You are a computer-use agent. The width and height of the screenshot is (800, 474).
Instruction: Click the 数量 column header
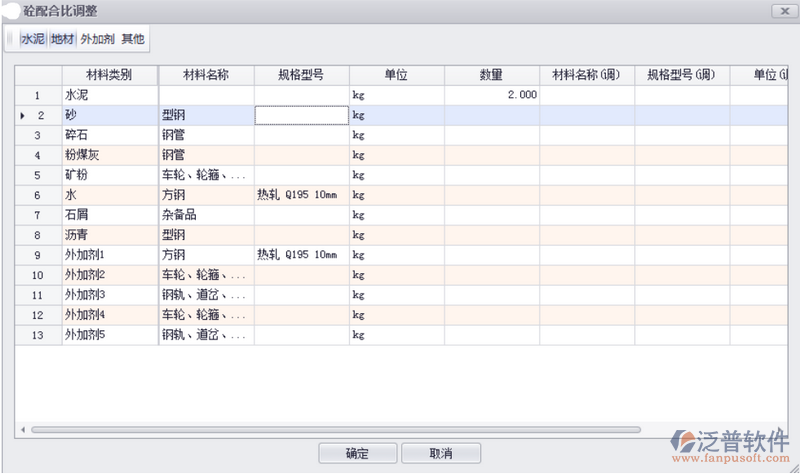coord(491,75)
